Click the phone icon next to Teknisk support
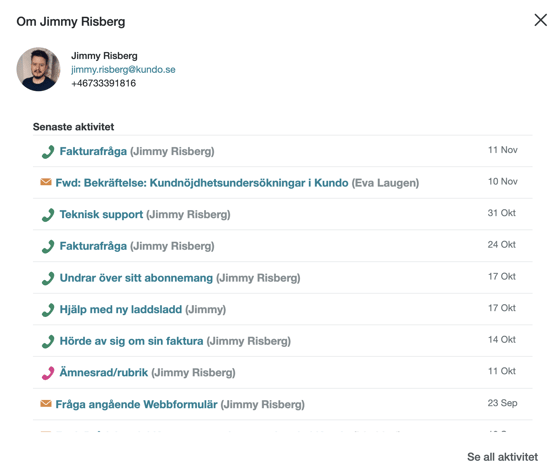This screenshot has width=560, height=472. click(x=48, y=215)
